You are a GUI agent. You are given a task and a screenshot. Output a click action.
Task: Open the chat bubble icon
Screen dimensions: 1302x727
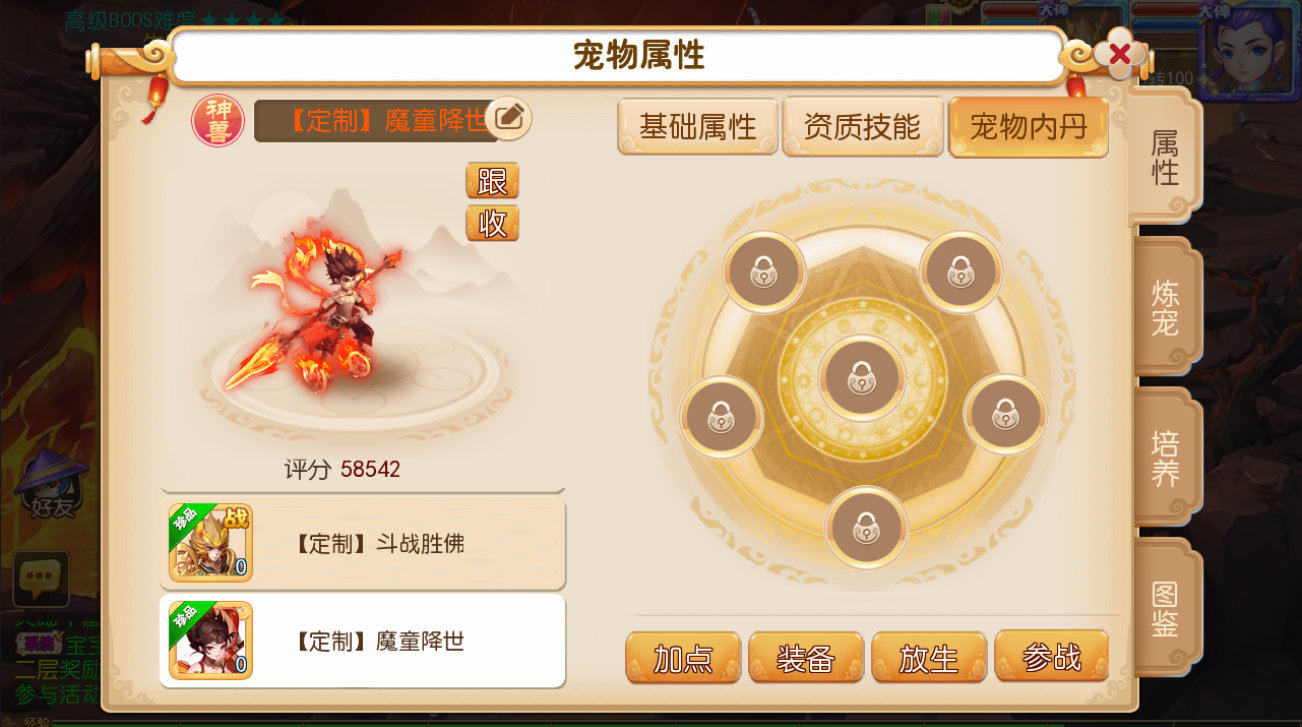[41, 577]
